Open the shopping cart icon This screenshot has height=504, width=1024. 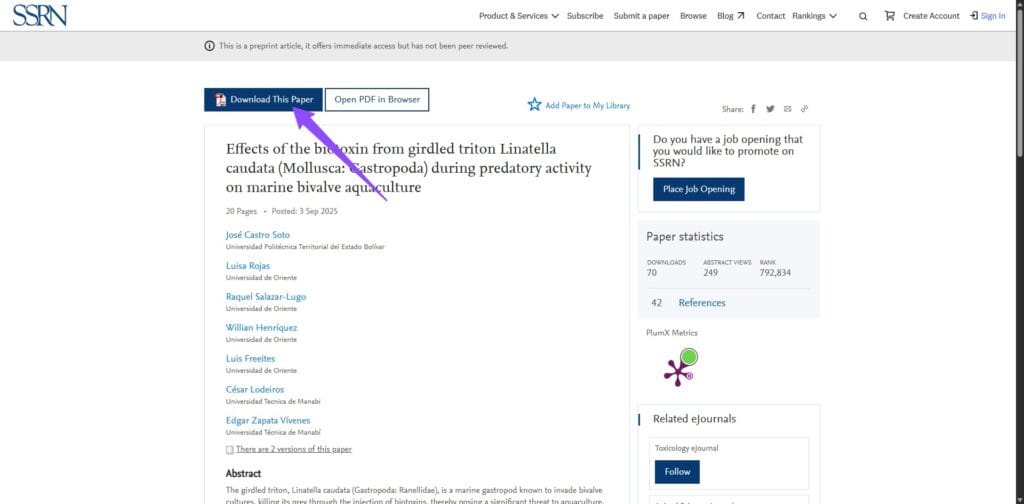(x=889, y=16)
